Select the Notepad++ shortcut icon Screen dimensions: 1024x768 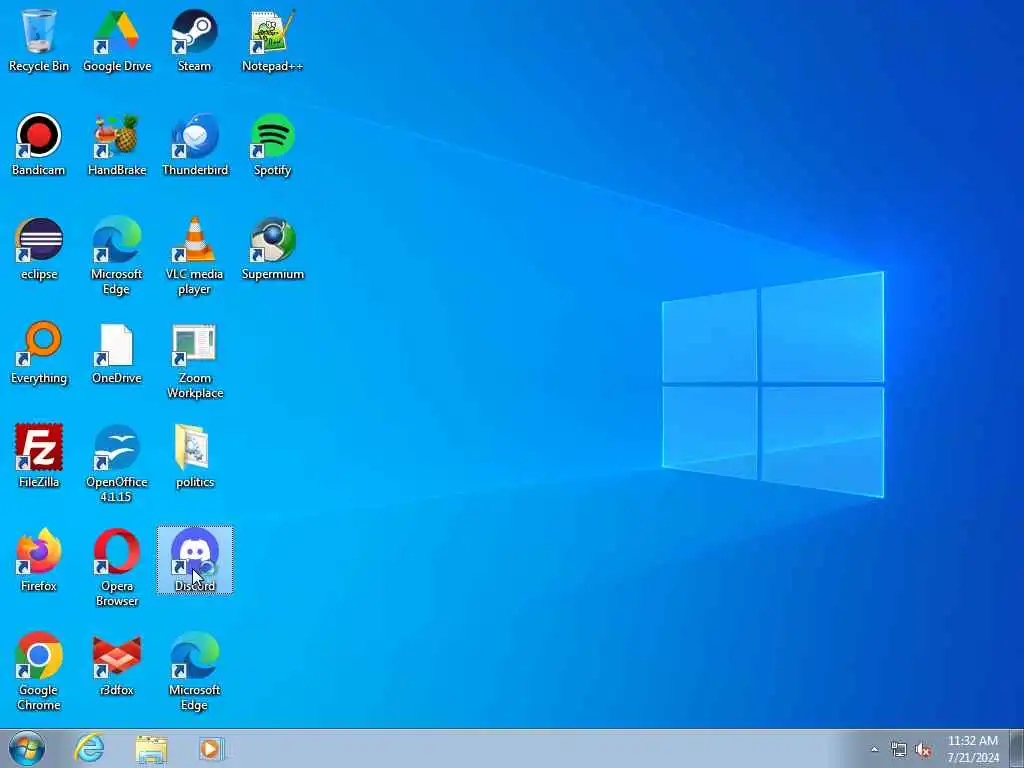click(x=272, y=40)
